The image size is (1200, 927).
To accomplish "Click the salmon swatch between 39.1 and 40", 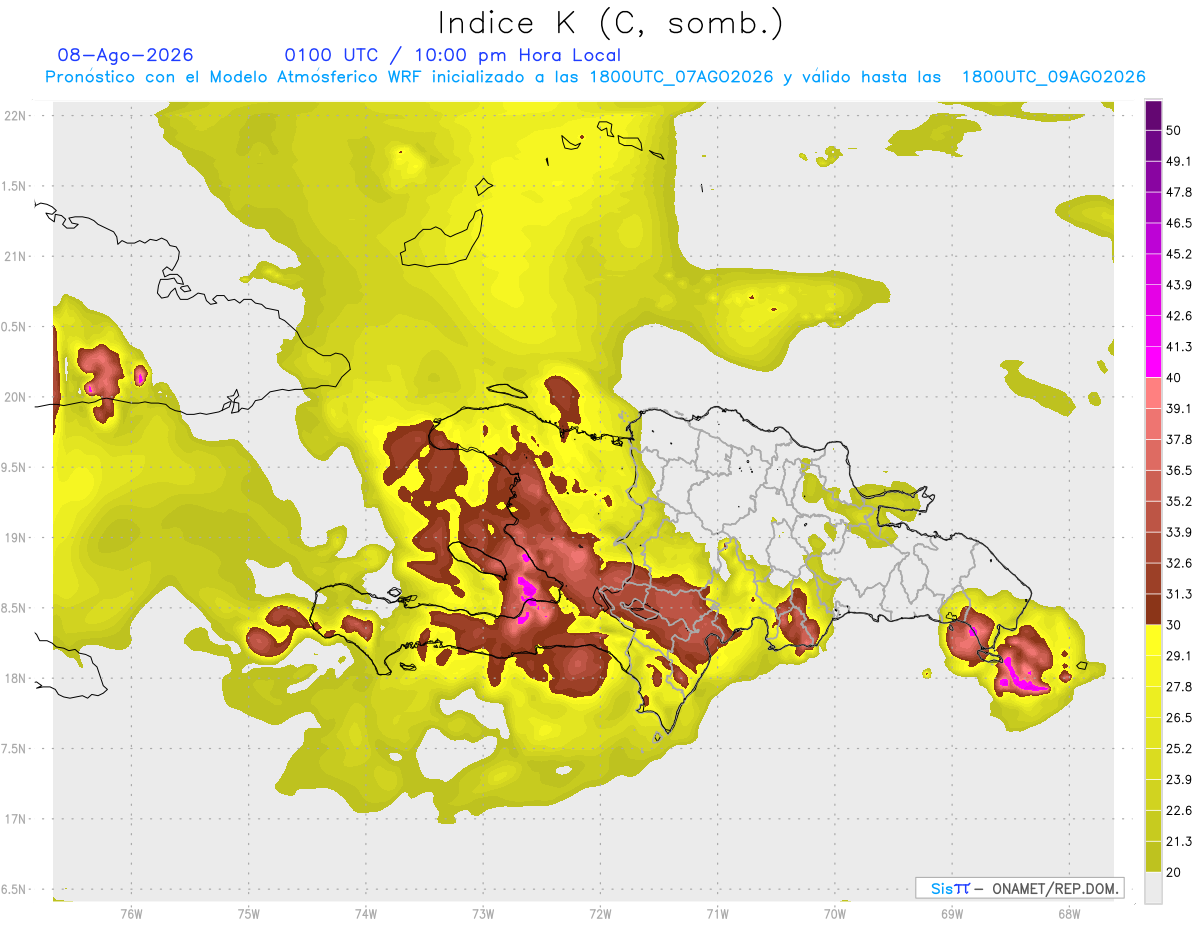I will click(1153, 394).
